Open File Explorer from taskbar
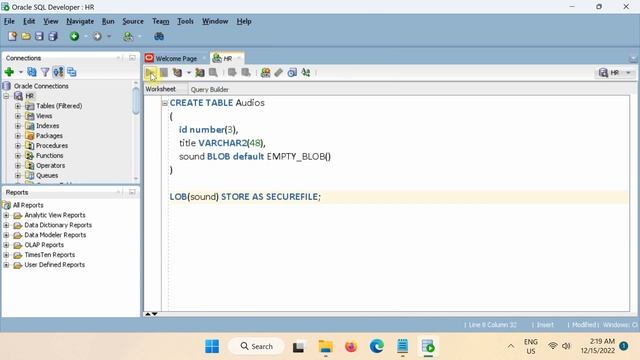 click(x=325, y=347)
